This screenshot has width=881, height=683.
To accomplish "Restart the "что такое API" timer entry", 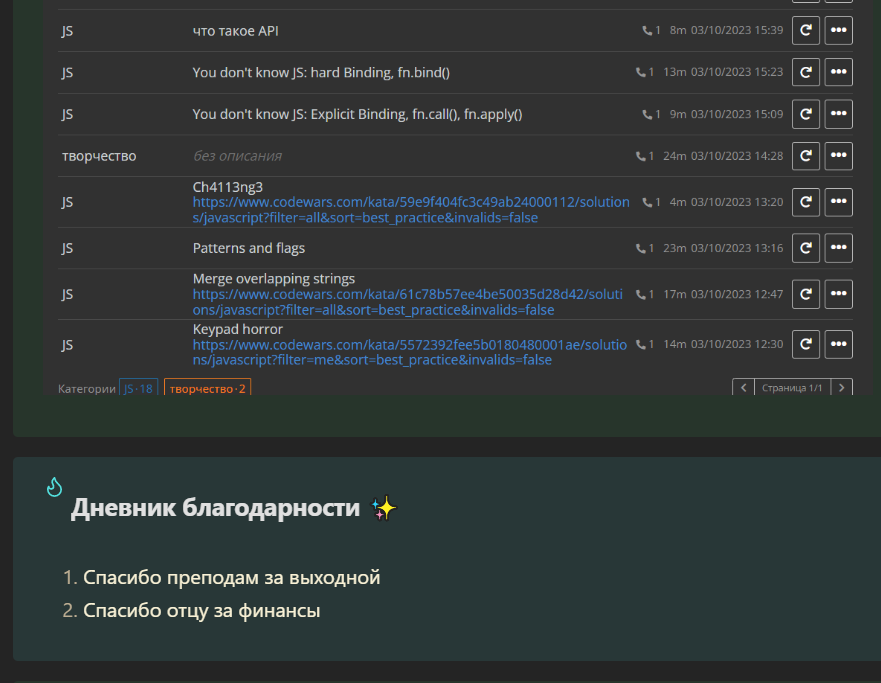I will [x=806, y=31].
